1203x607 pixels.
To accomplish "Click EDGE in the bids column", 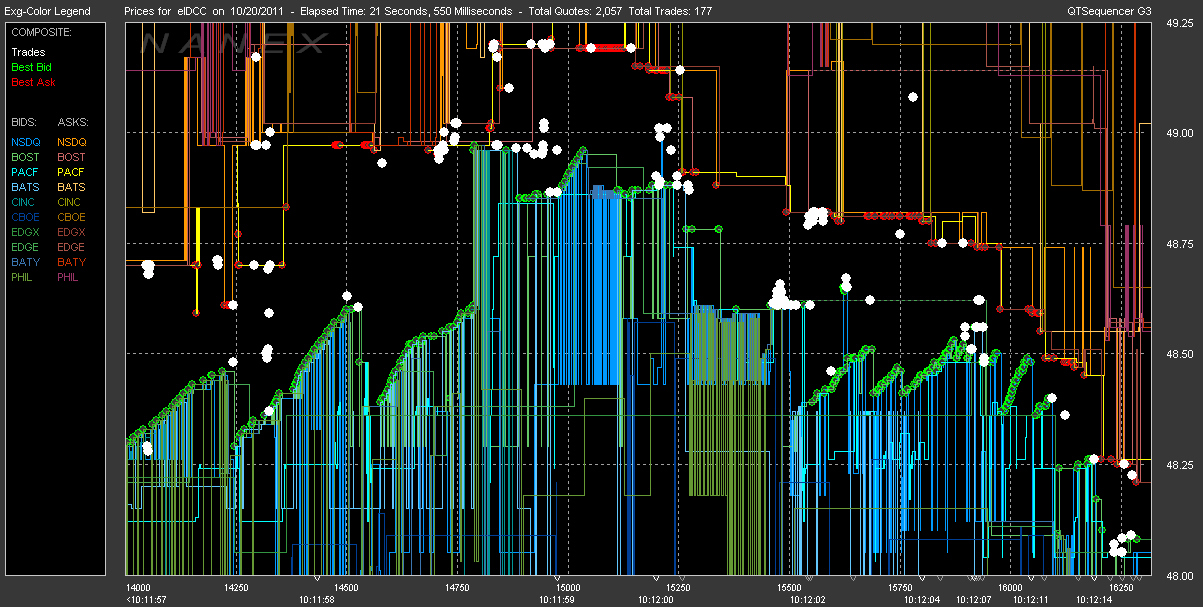I will click(x=26, y=247).
